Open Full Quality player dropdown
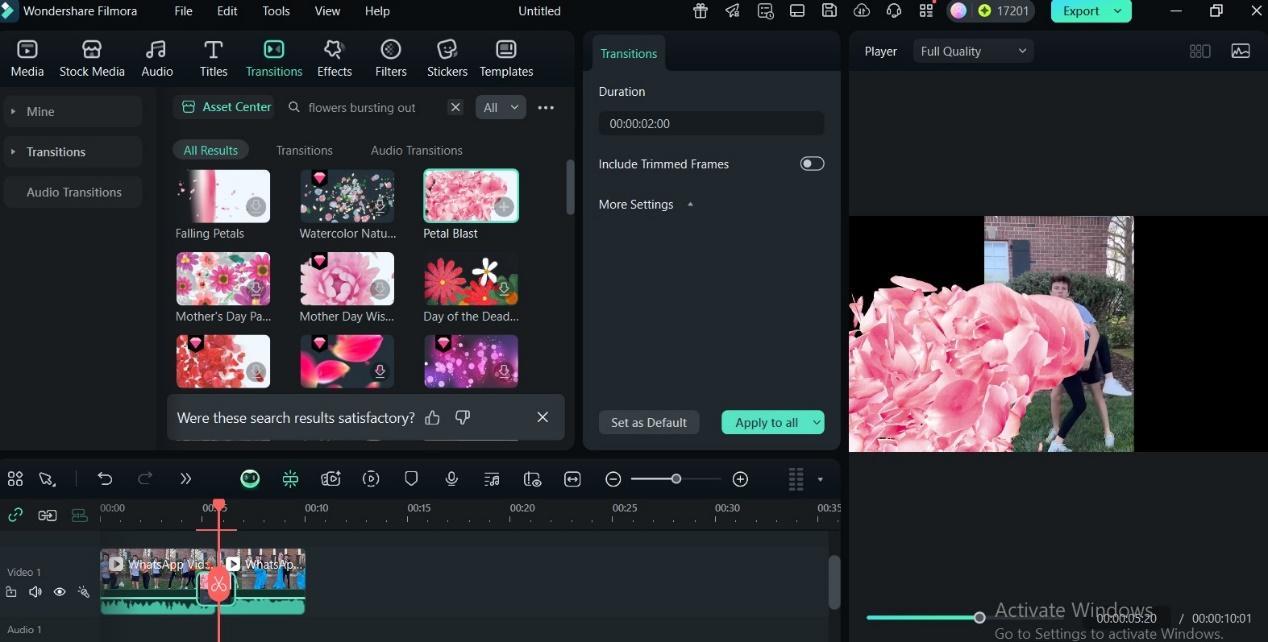 click(972, 51)
